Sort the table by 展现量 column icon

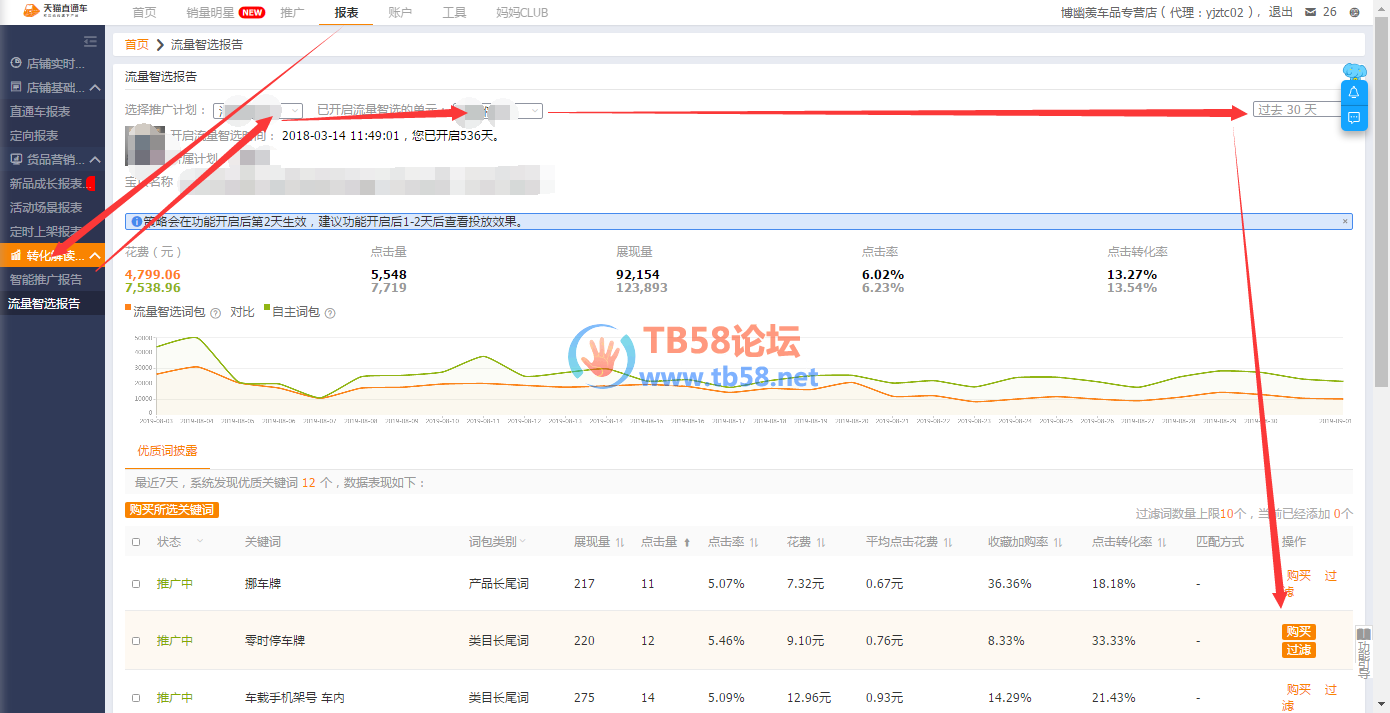coord(620,542)
